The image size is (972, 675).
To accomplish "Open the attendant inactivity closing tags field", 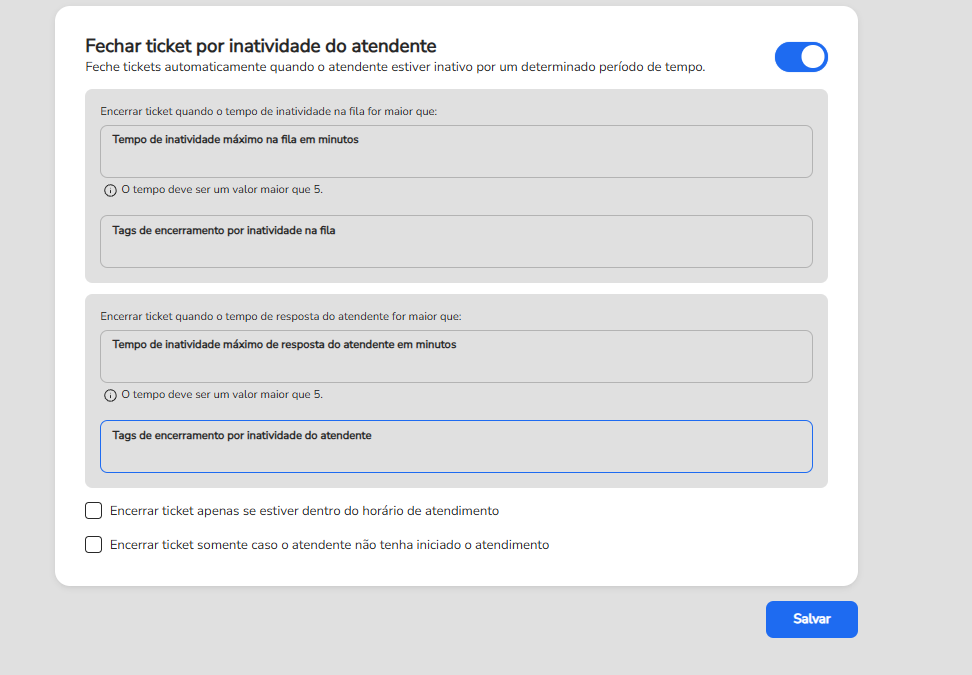I will click(456, 453).
